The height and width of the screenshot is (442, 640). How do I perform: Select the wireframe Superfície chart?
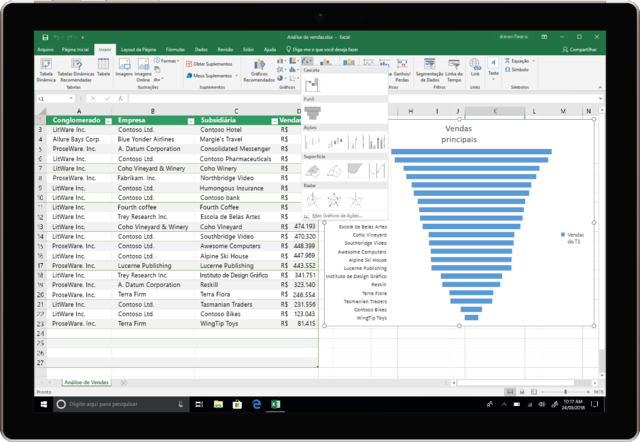point(334,171)
